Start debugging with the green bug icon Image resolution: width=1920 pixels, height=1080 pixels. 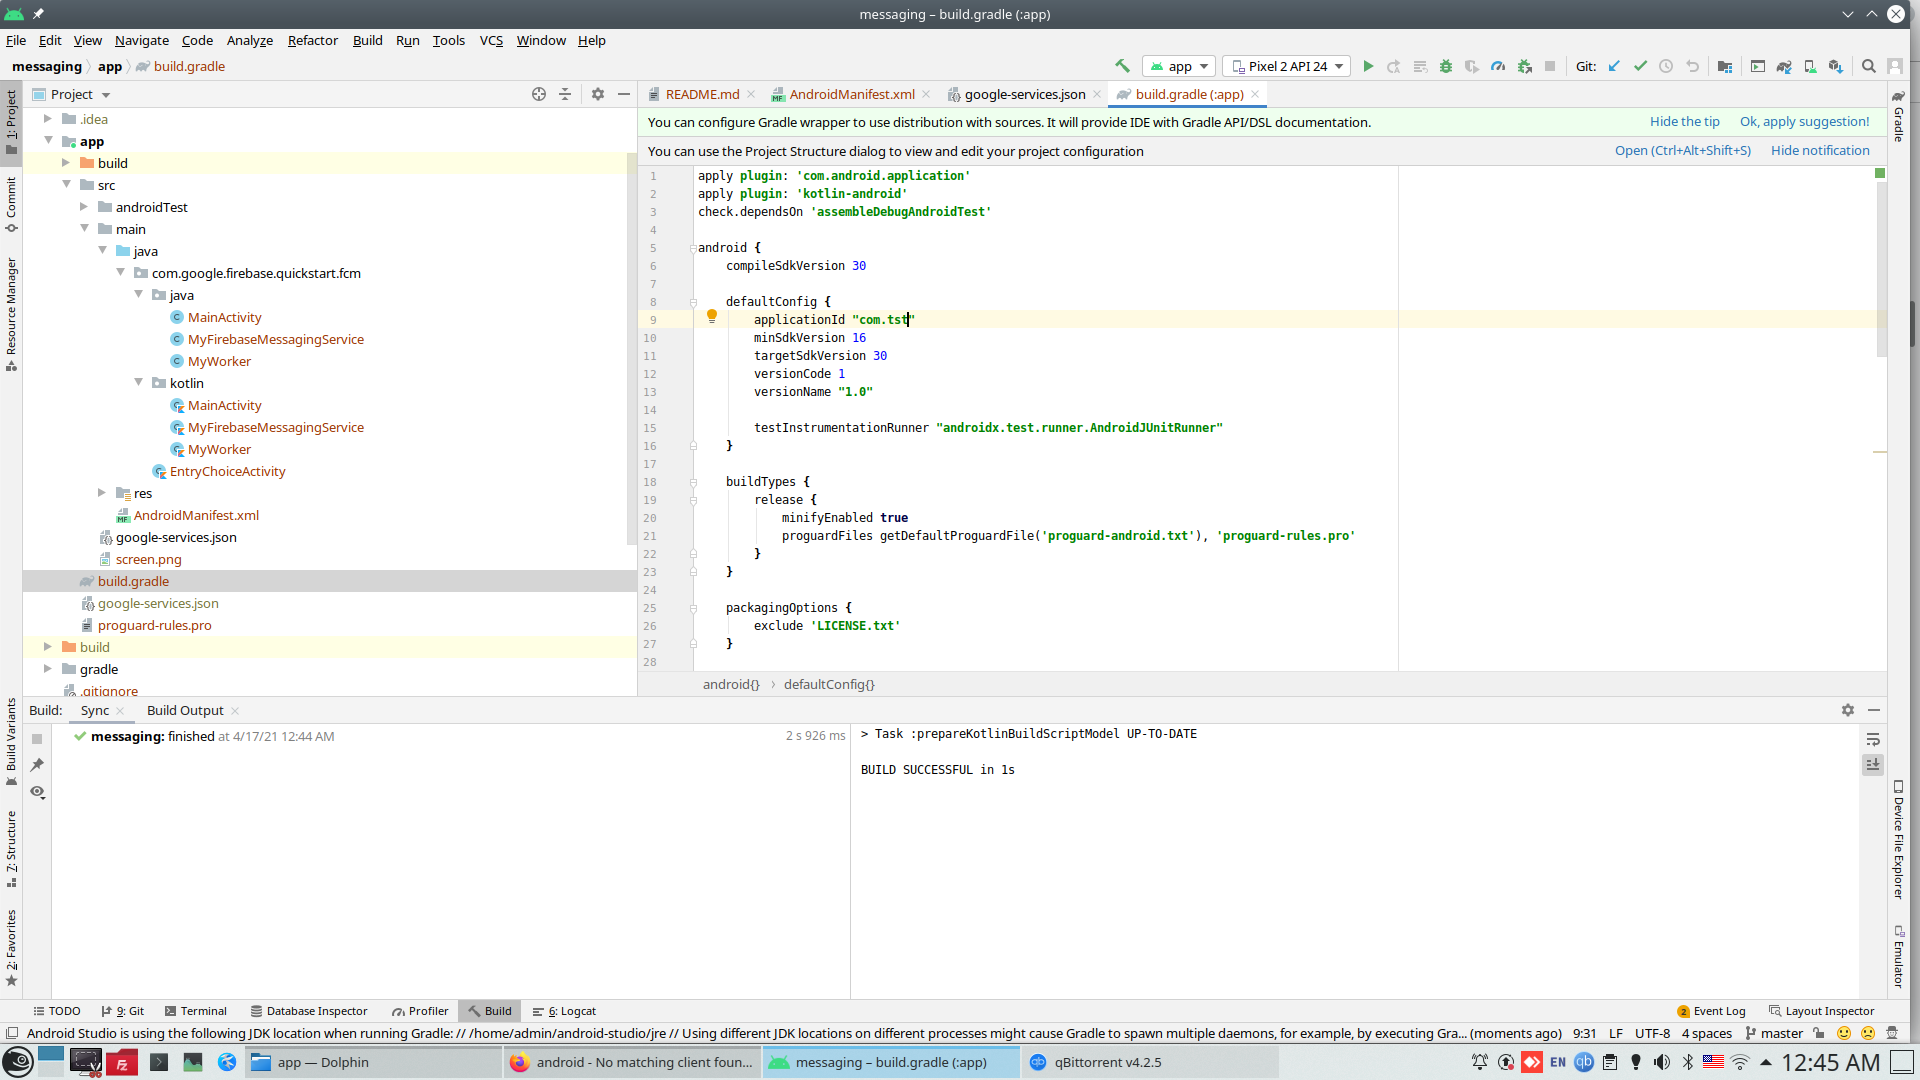(1445, 66)
